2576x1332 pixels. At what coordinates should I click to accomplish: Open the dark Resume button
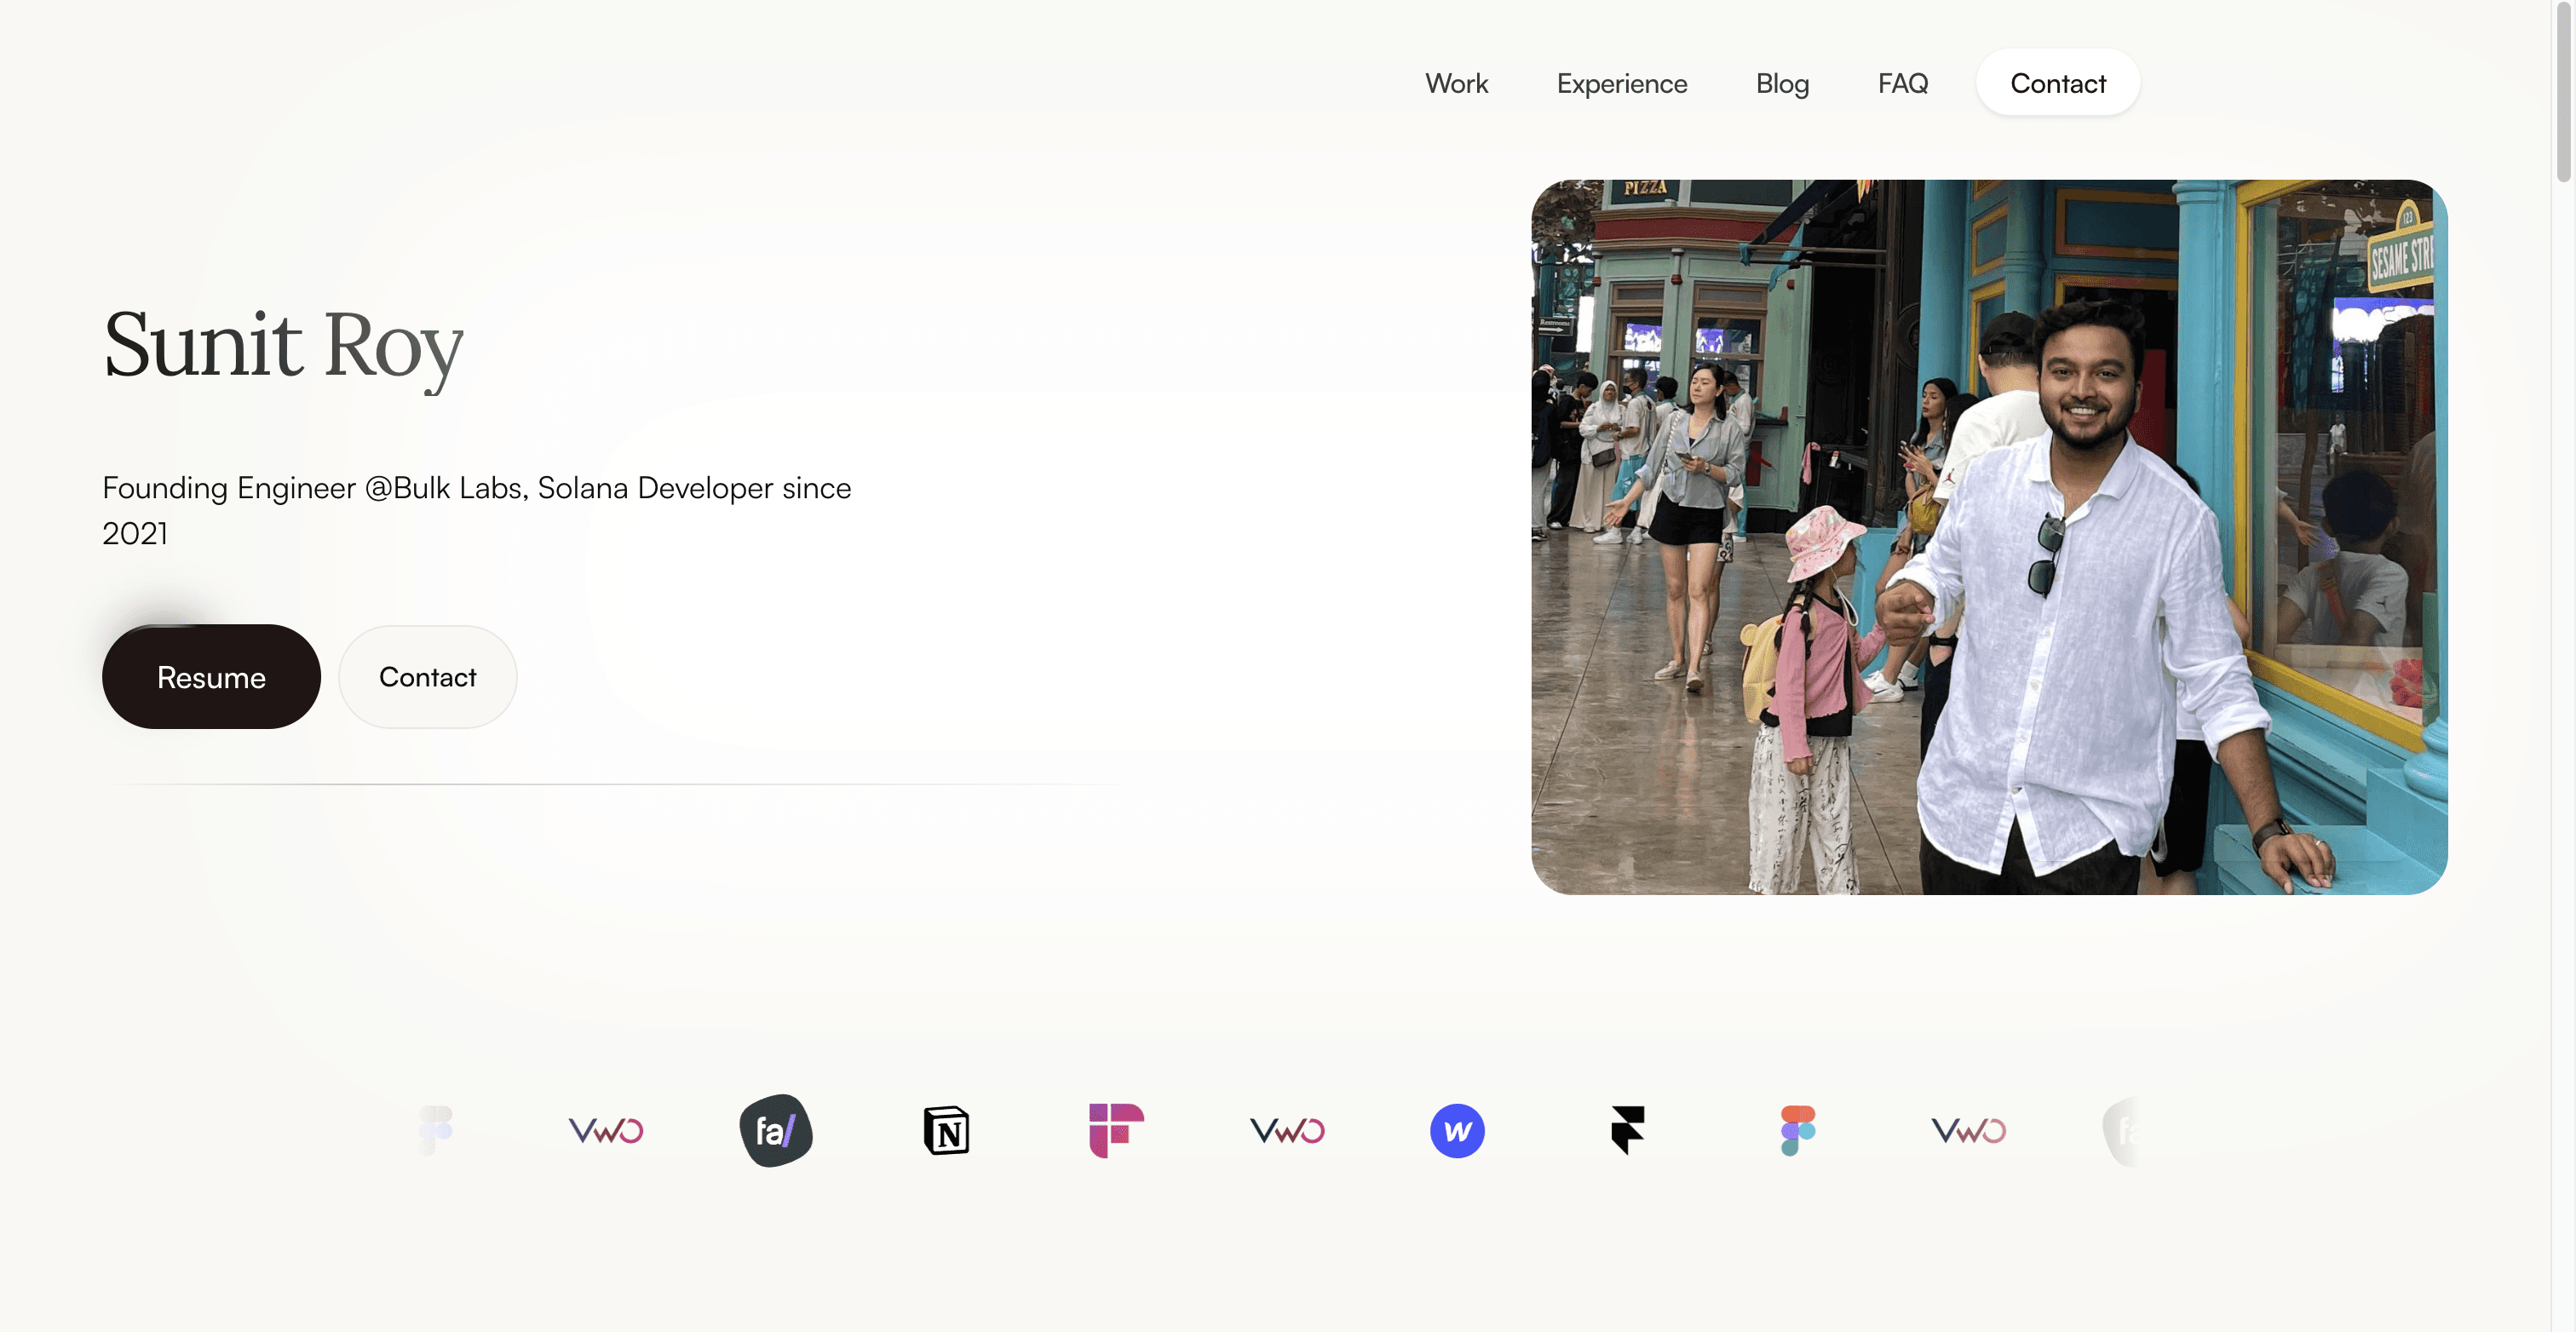211,677
